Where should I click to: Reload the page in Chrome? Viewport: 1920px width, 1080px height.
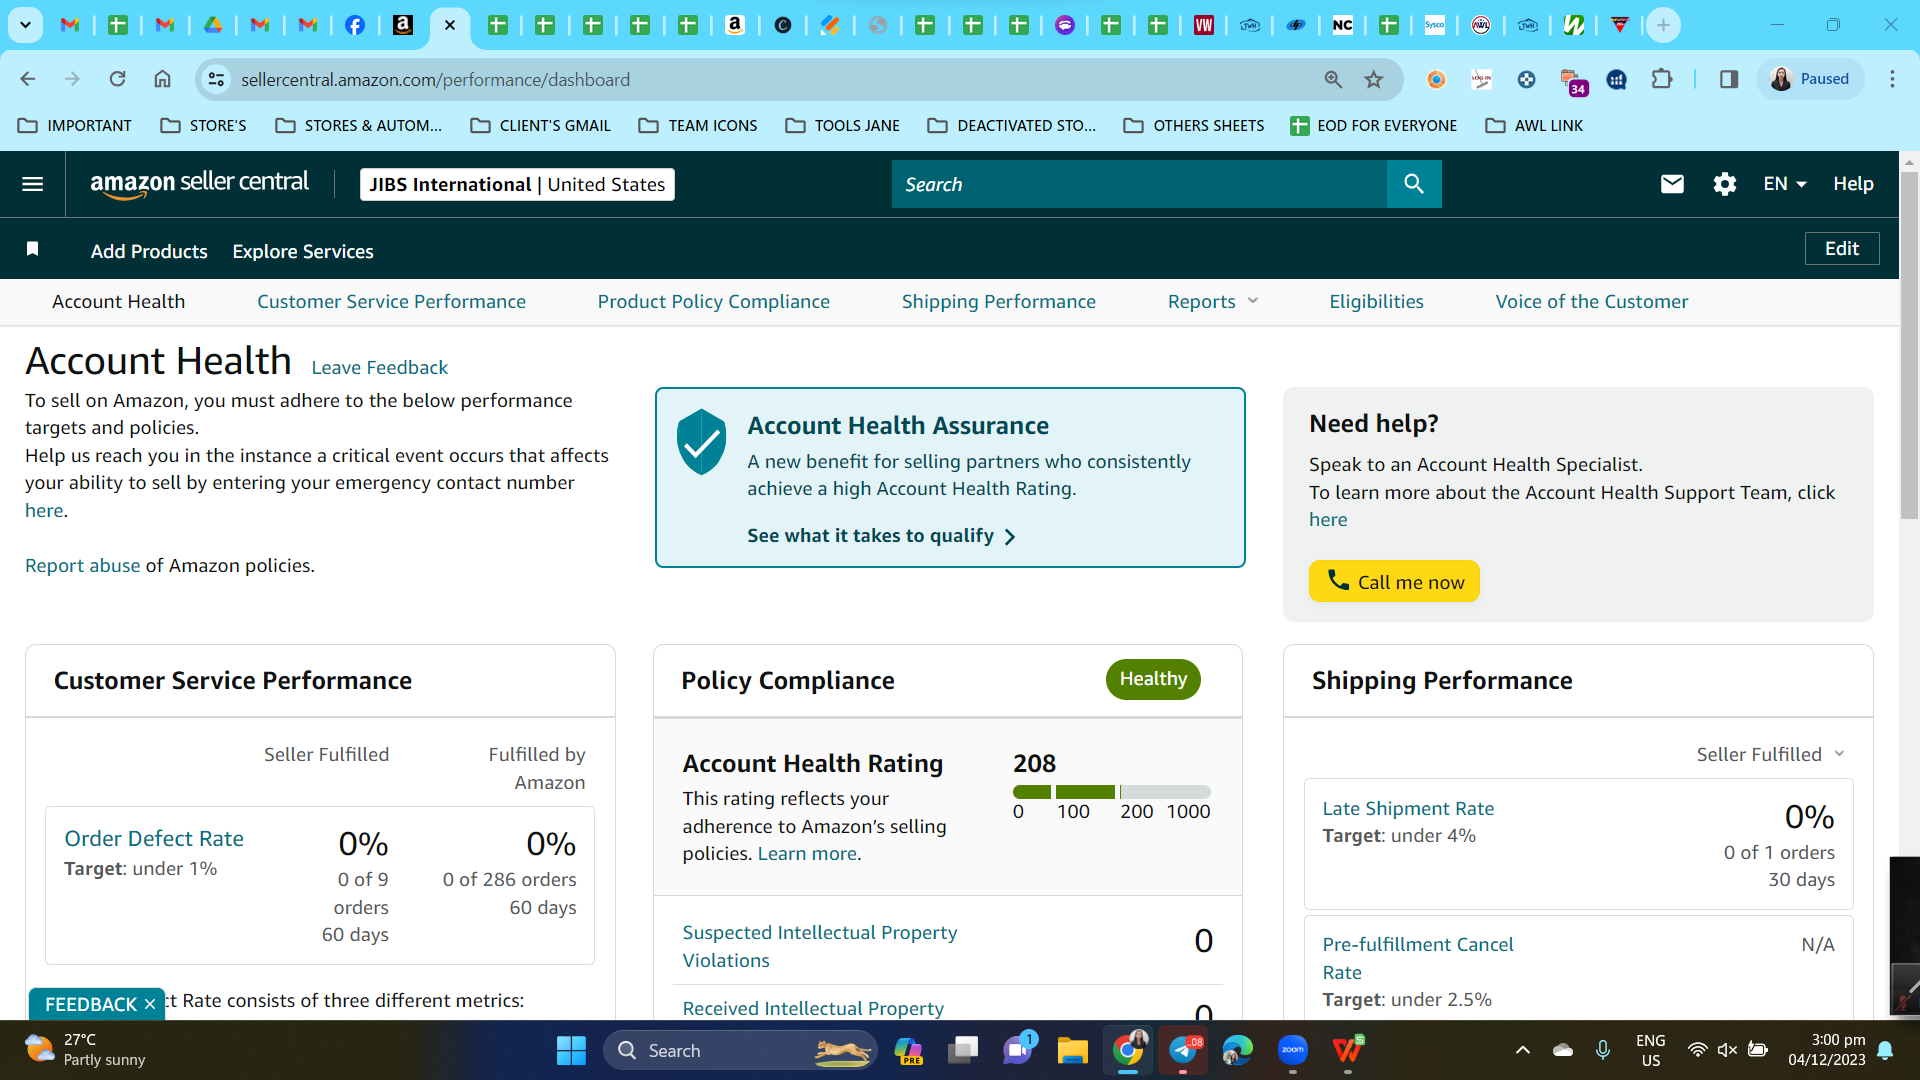(x=117, y=79)
